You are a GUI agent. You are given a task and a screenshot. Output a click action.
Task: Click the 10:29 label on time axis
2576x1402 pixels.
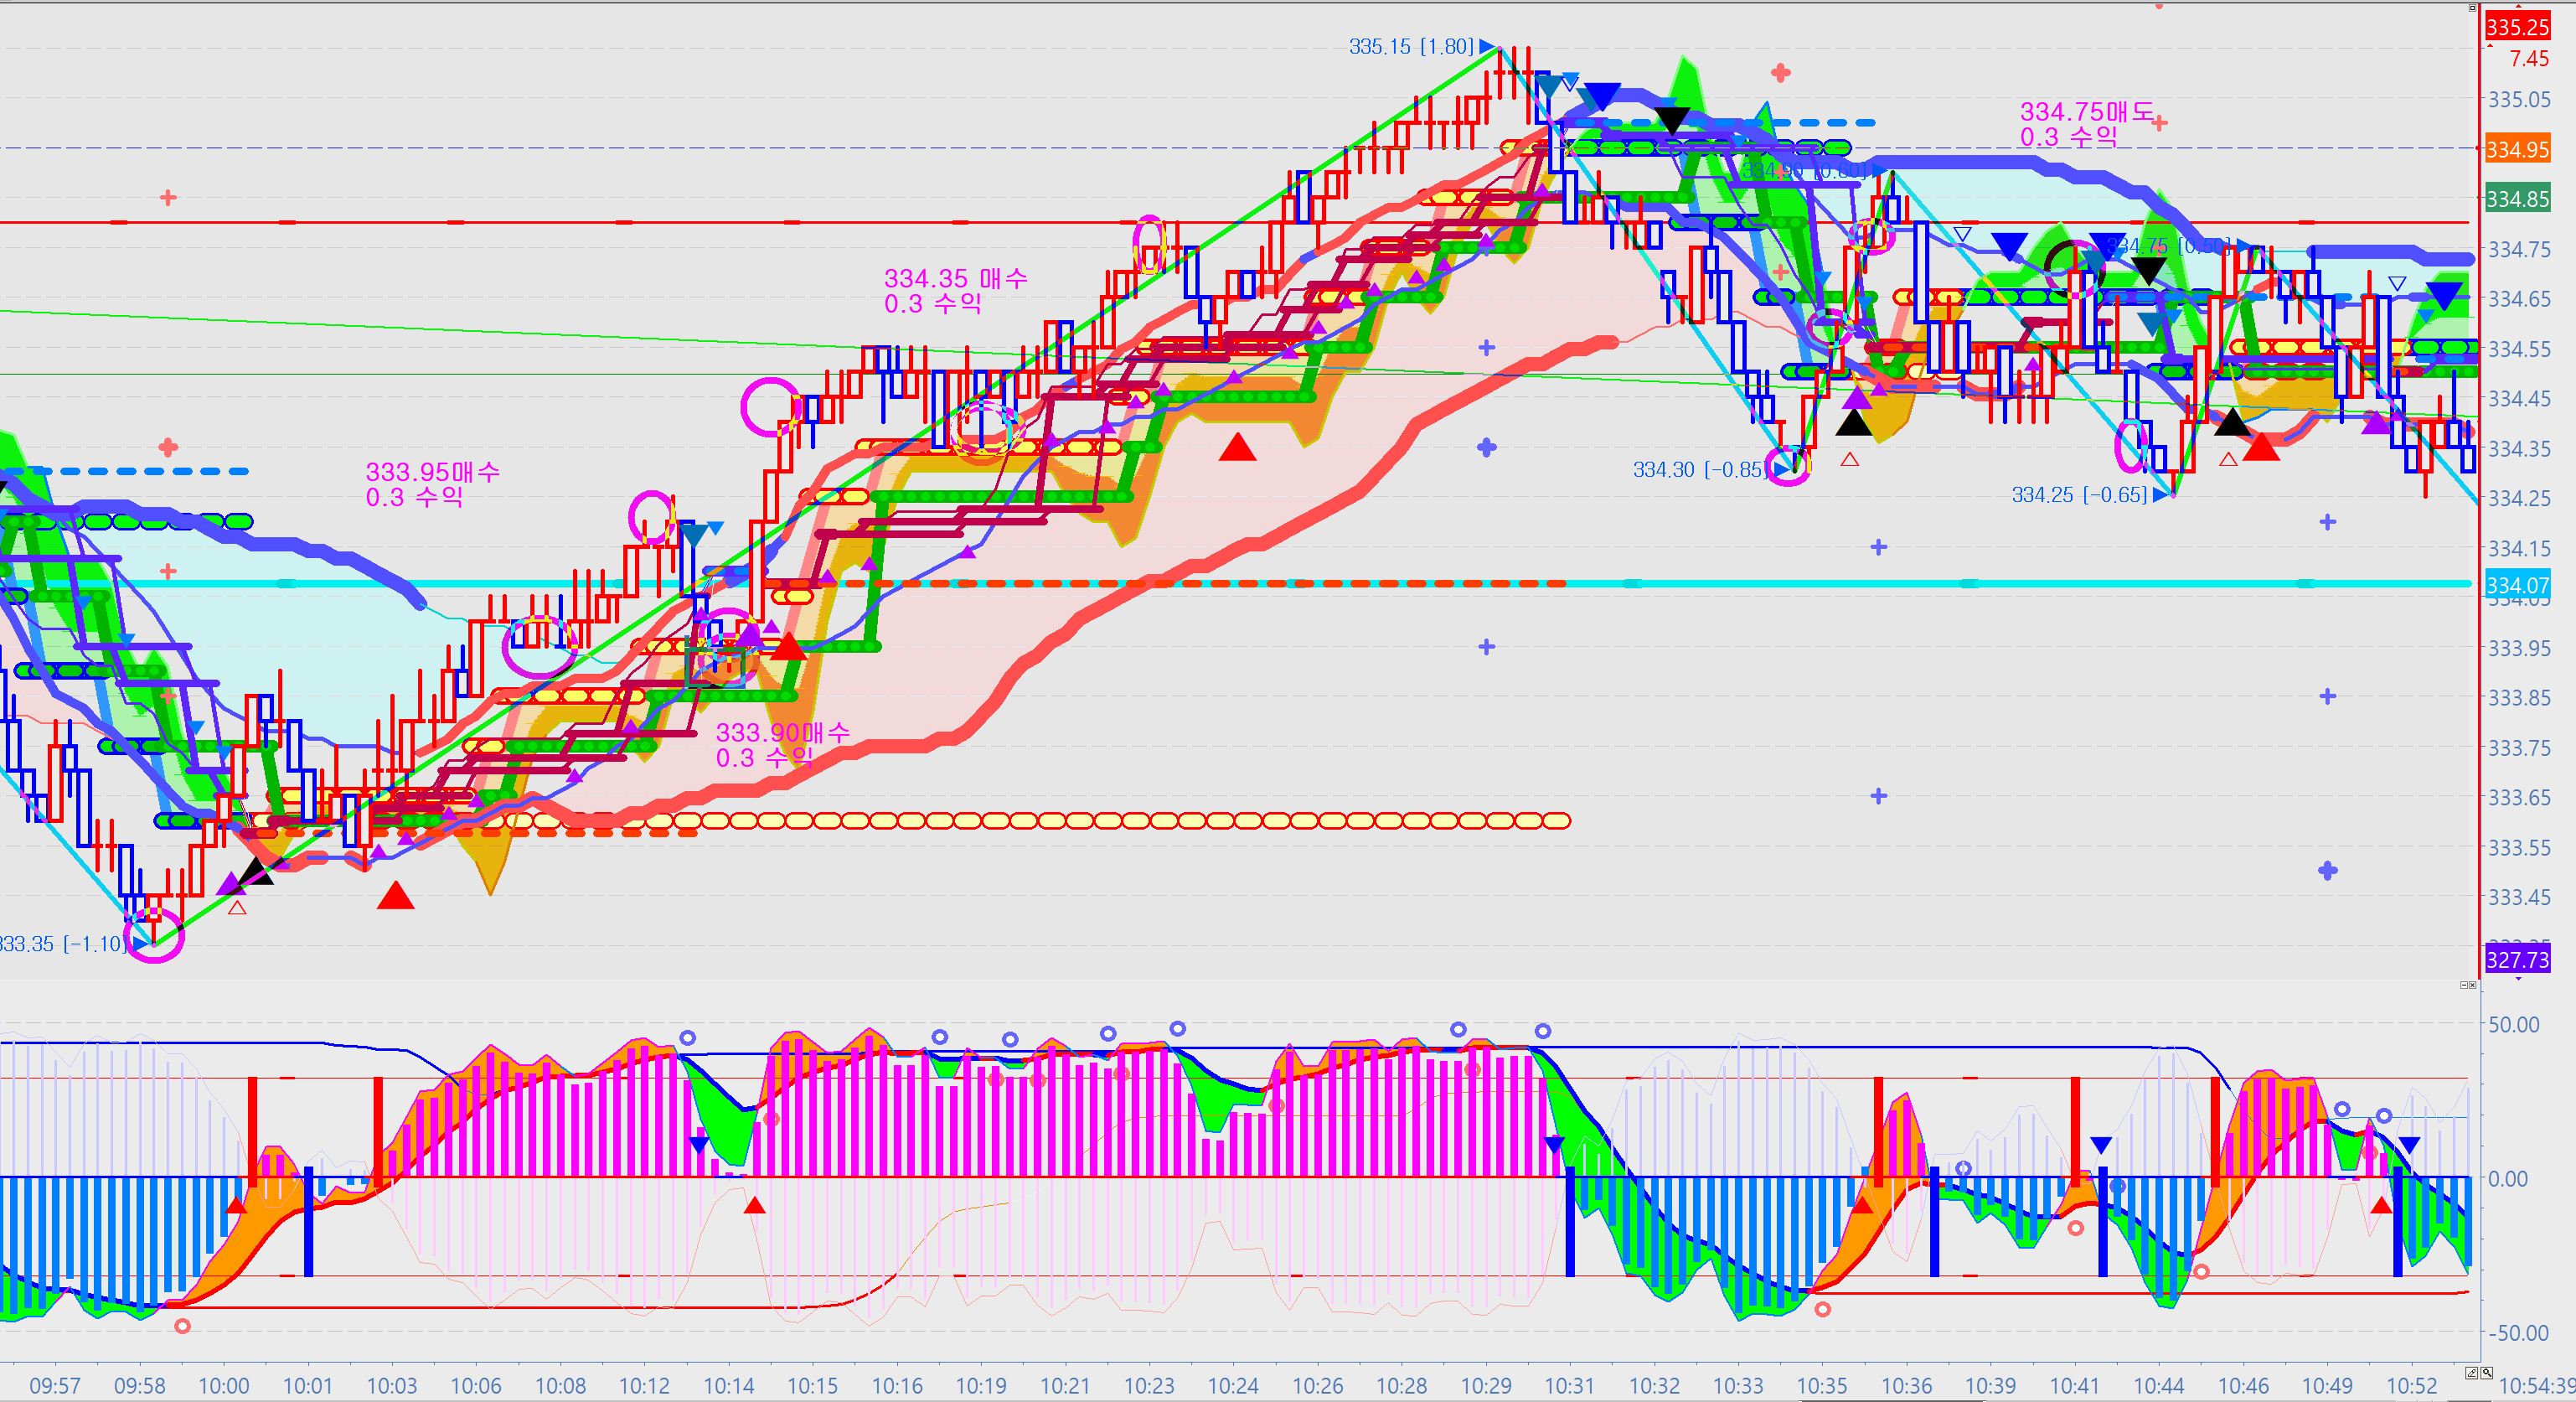point(1486,1385)
